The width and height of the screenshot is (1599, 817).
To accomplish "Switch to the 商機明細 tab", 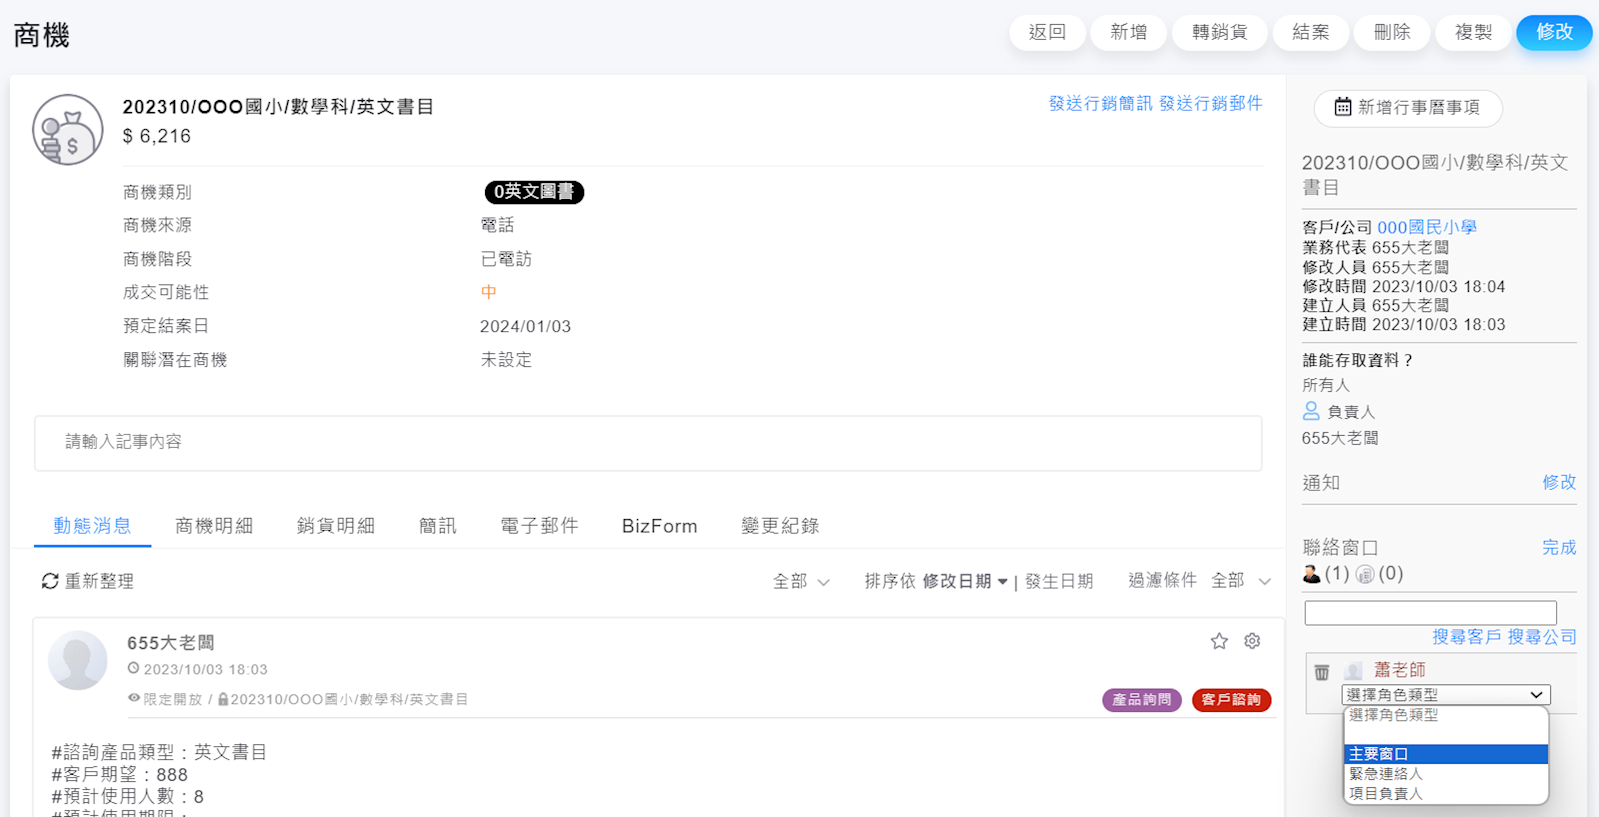I will click(x=214, y=526).
